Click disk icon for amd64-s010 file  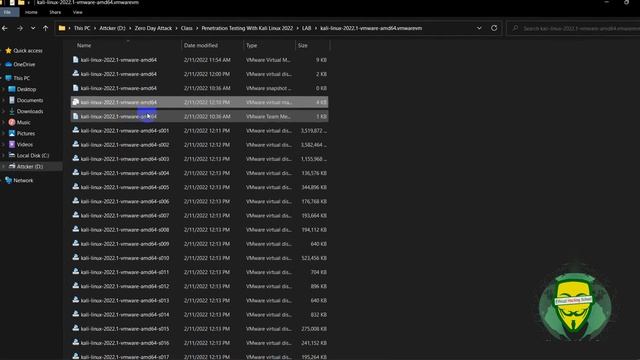(76, 258)
